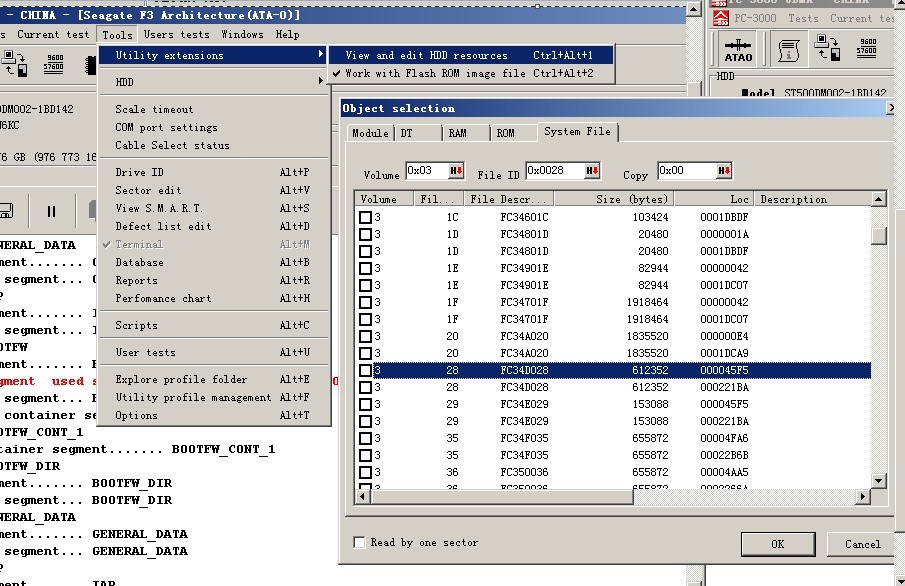Expand the Utility extensions submenu arrow
This screenshot has width=905, height=586.
[x=321, y=54]
